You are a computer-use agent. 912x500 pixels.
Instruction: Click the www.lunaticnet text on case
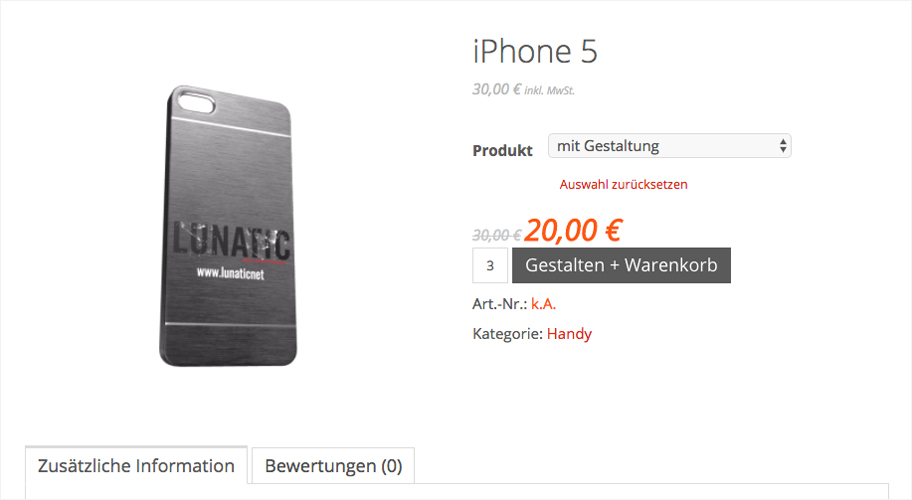click(x=230, y=273)
